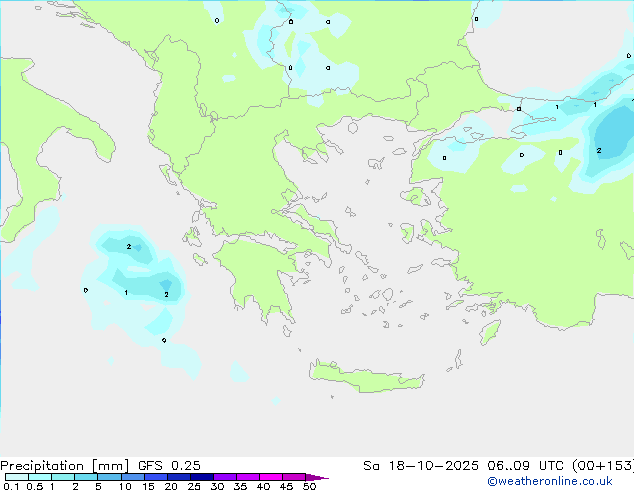This screenshot has height=490, width=634.
Task: Click the '25' legend scale label
Action: [194, 486]
